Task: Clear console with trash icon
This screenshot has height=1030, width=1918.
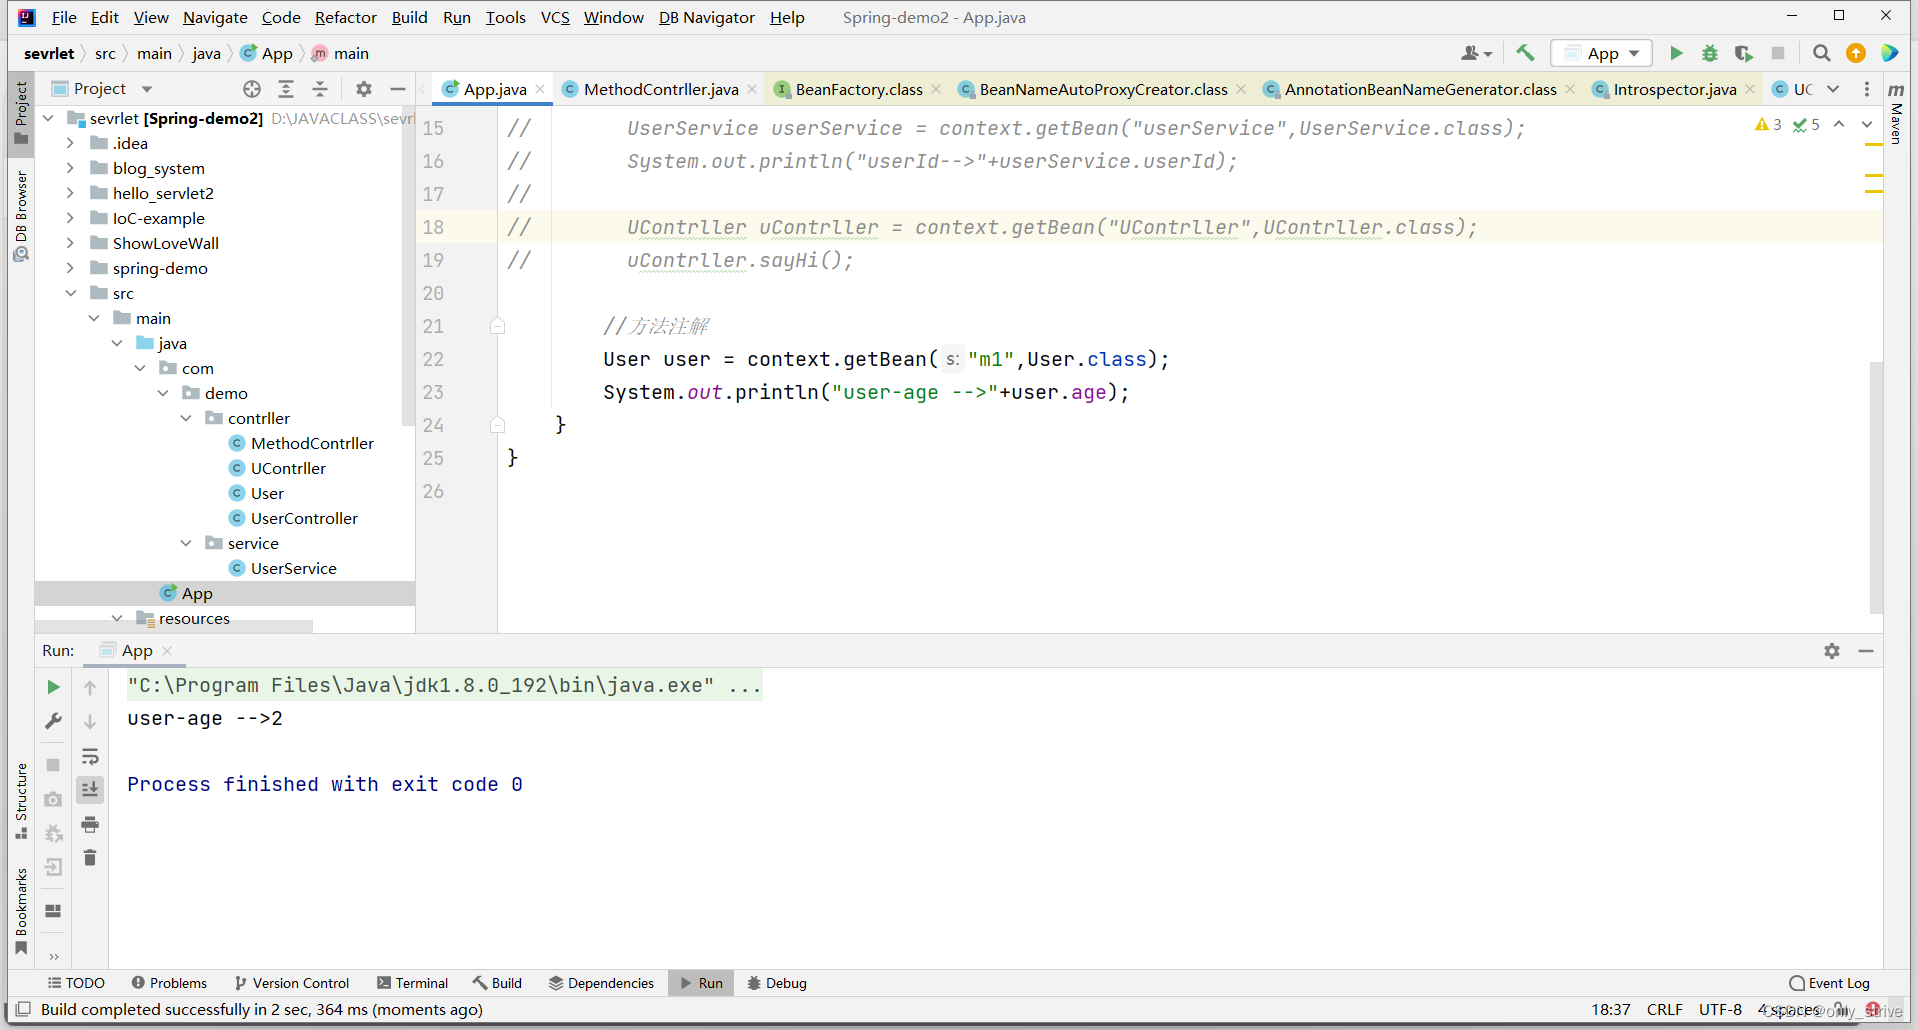Action: tap(90, 858)
